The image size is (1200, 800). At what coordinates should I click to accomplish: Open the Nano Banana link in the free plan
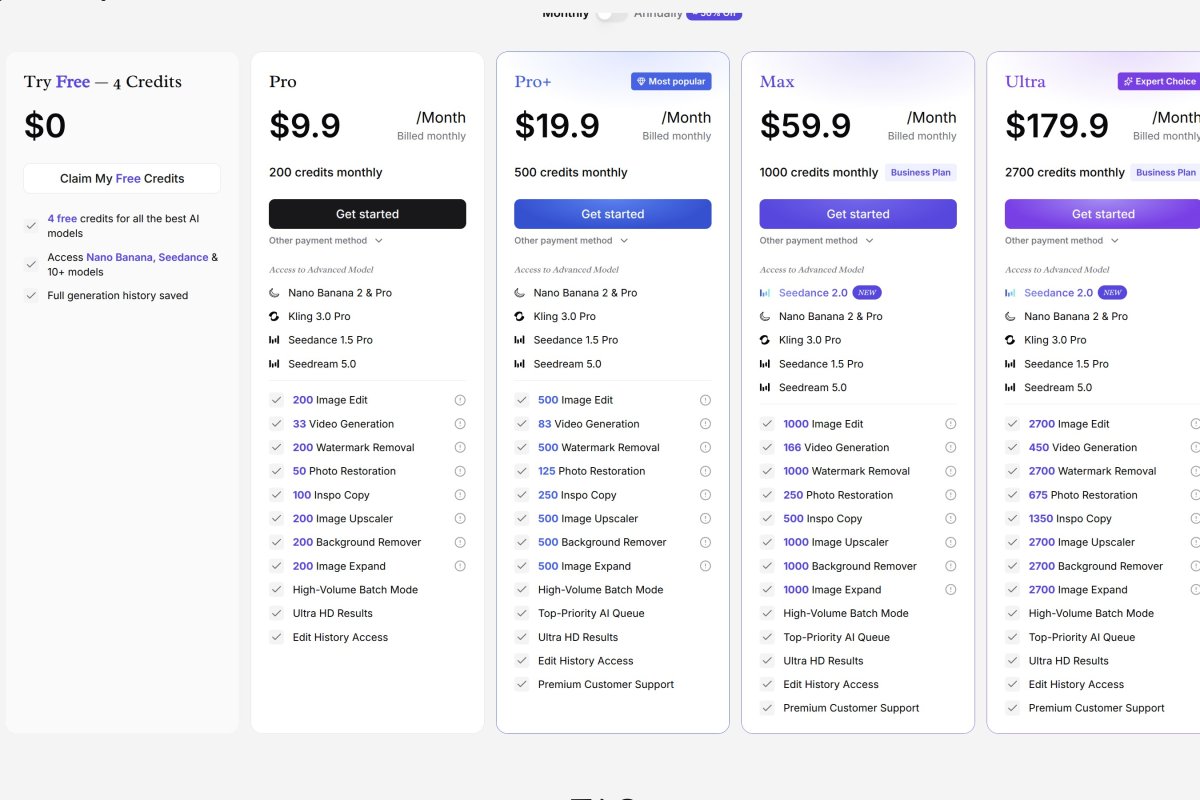119,258
